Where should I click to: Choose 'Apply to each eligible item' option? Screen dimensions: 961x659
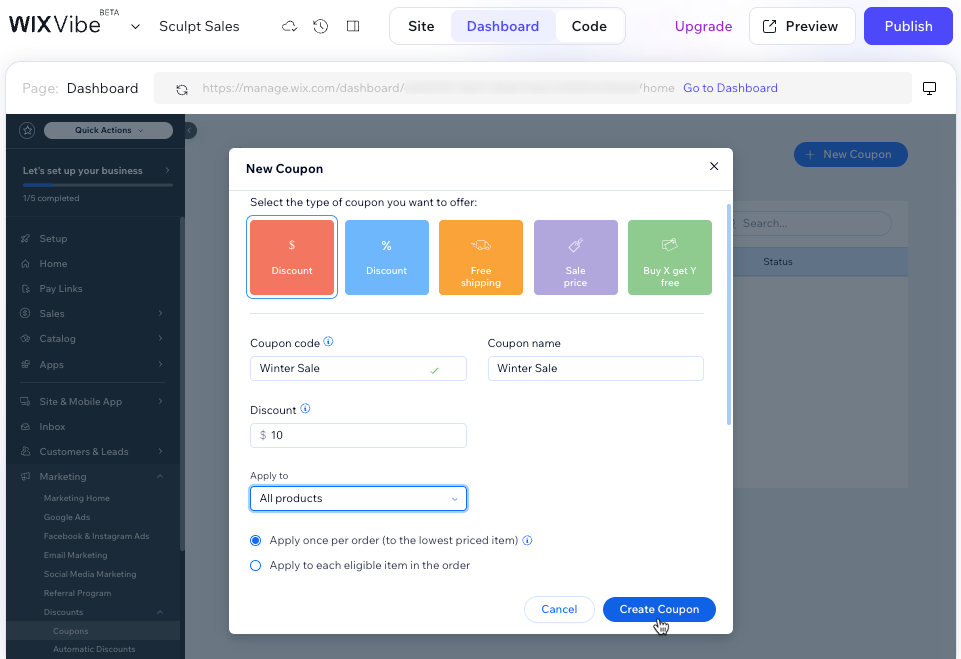click(x=255, y=563)
